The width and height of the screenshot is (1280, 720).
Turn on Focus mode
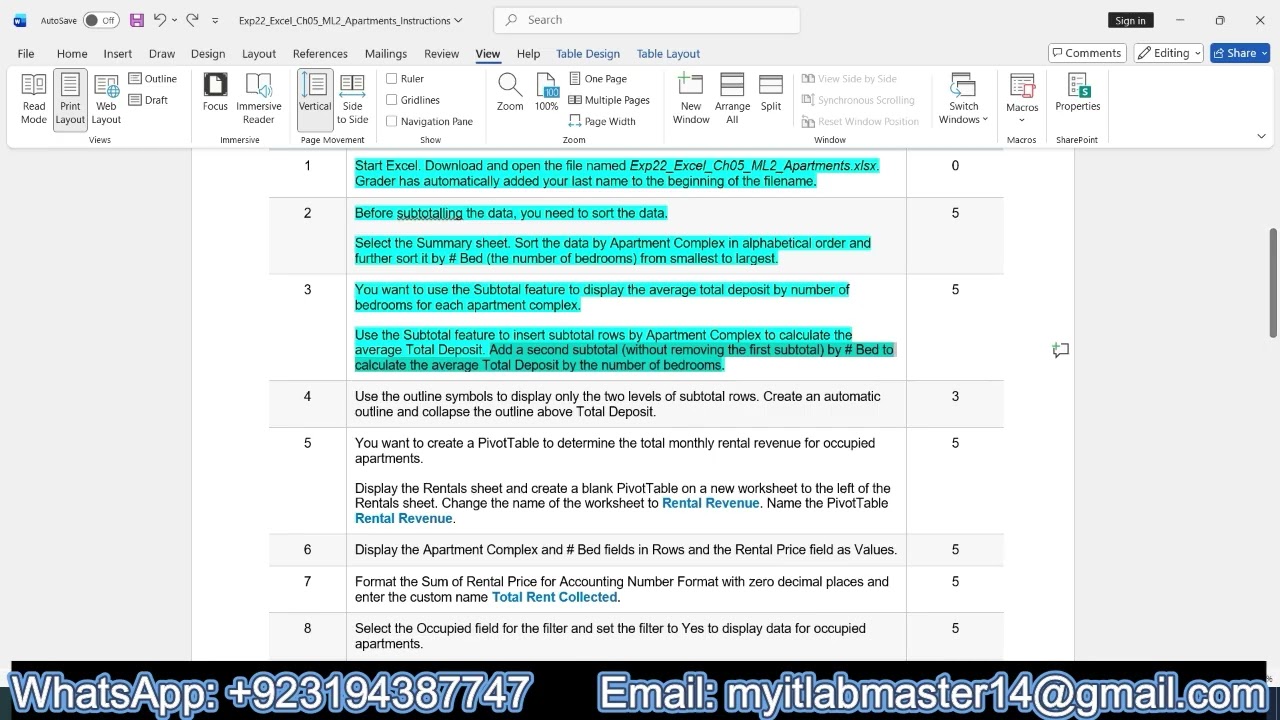point(215,92)
